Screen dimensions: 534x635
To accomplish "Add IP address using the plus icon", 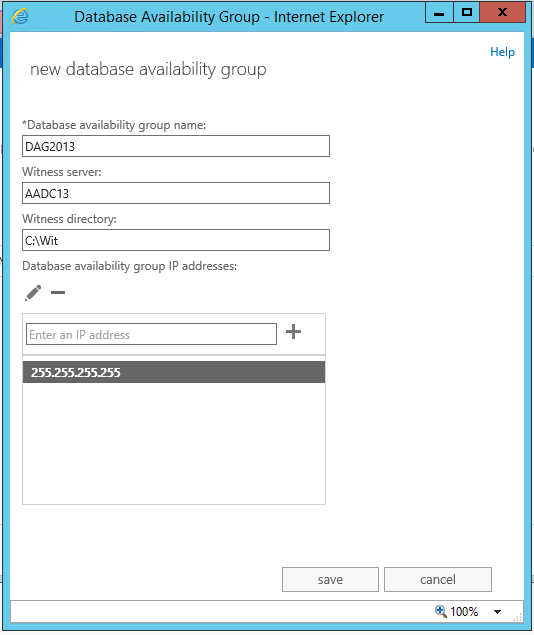I will tap(294, 332).
